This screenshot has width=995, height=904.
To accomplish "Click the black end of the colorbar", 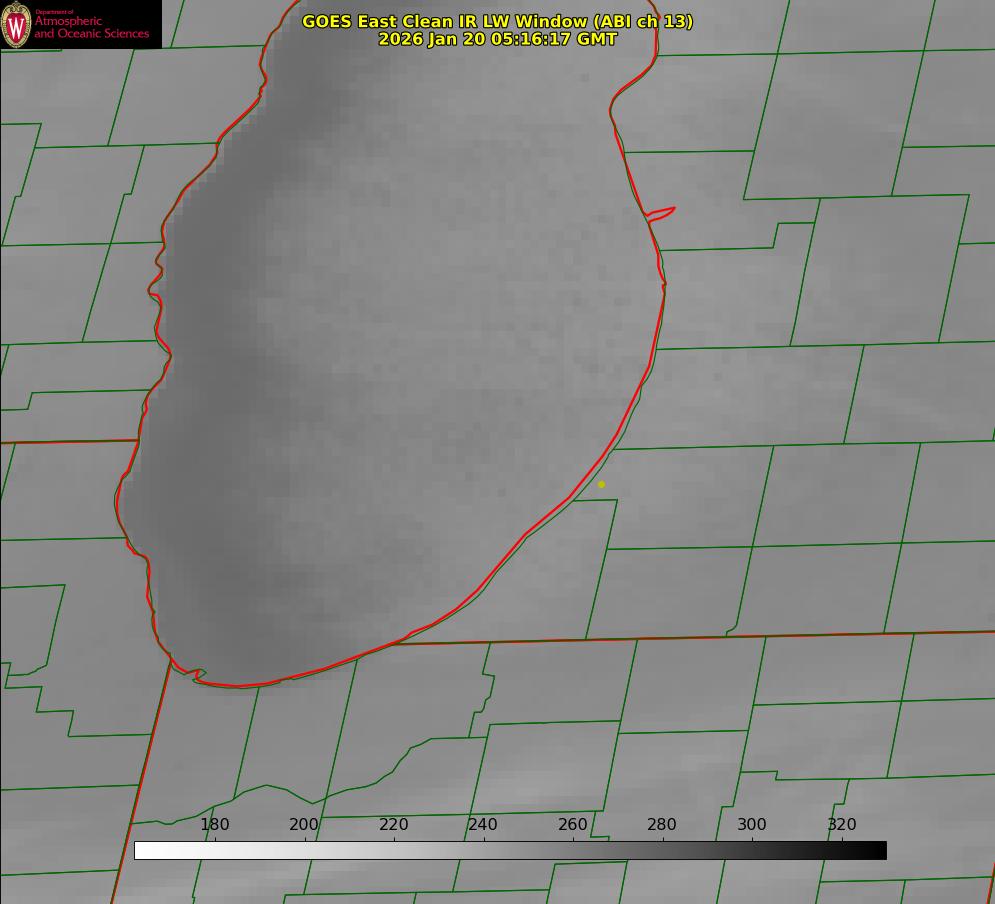I will point(876,850).
